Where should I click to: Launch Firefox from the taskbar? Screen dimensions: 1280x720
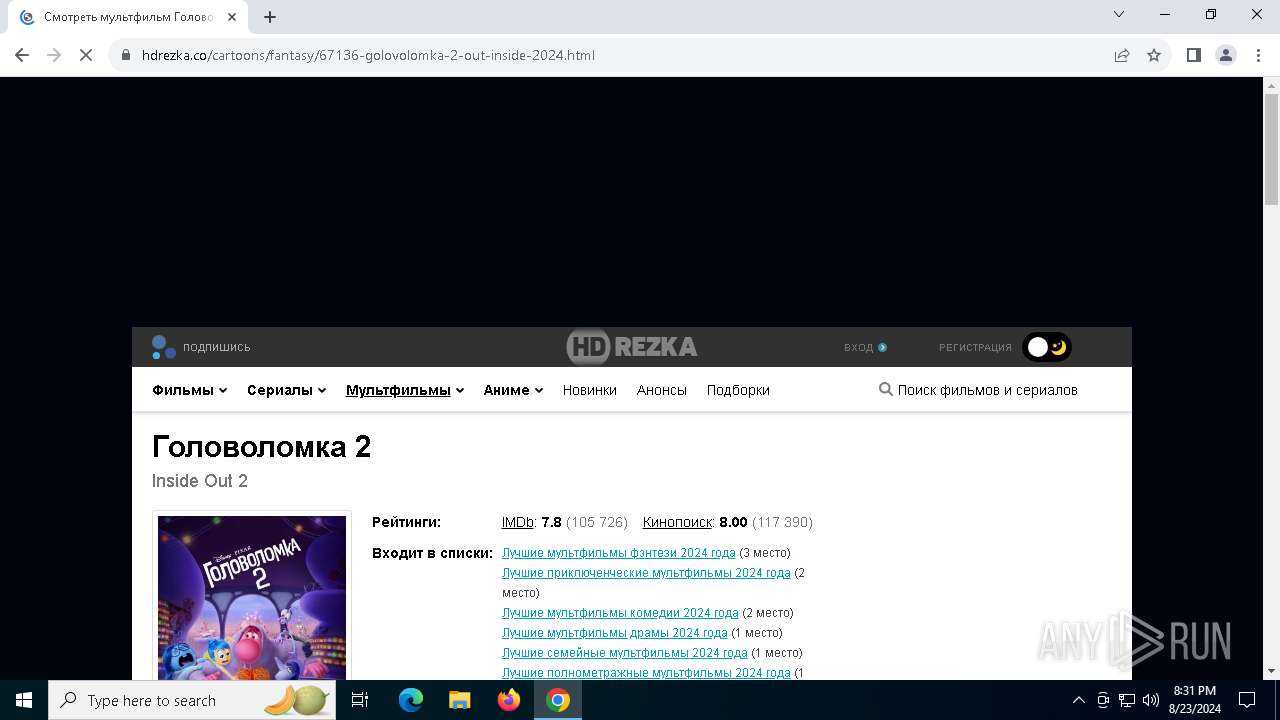click(x=509, y=700)
